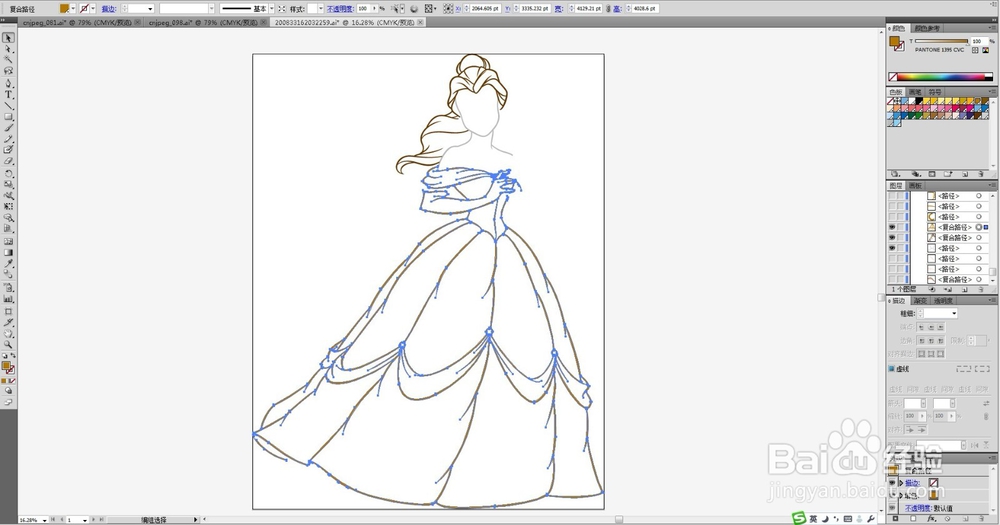
Task: Open 粗细 weight dropdown in stroke panel
Action: tap(954, 313)
